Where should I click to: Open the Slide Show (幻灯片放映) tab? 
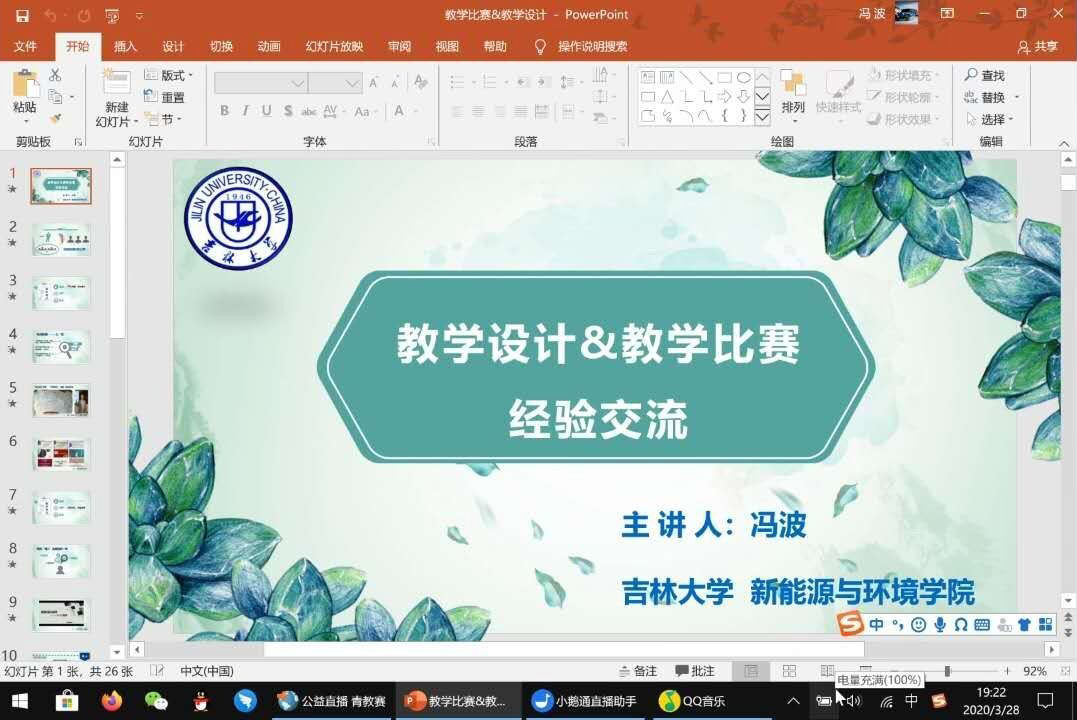[x=334, y=46]
